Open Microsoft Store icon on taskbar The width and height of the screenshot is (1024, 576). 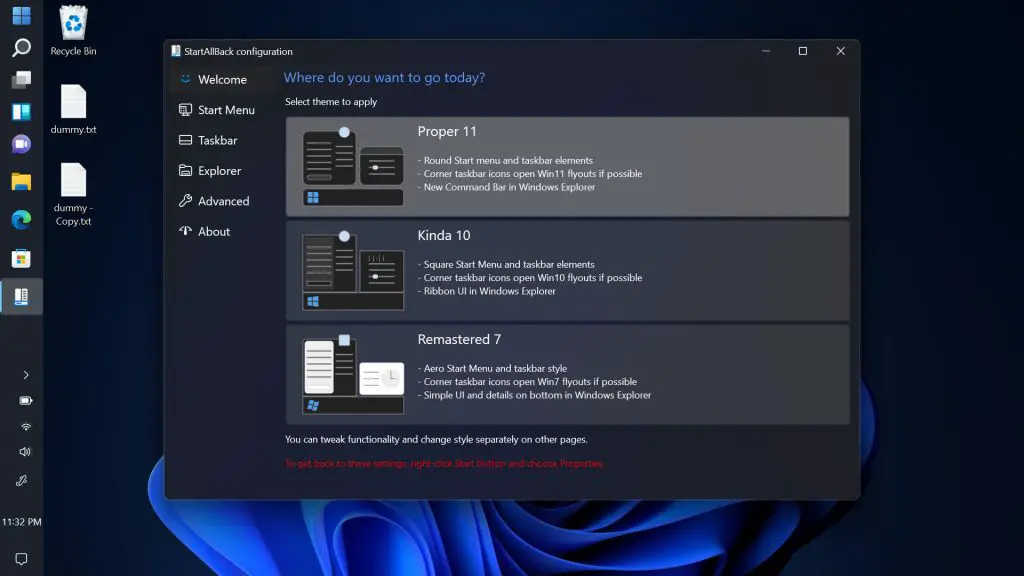pyautogui.click(x=21, y=259)
